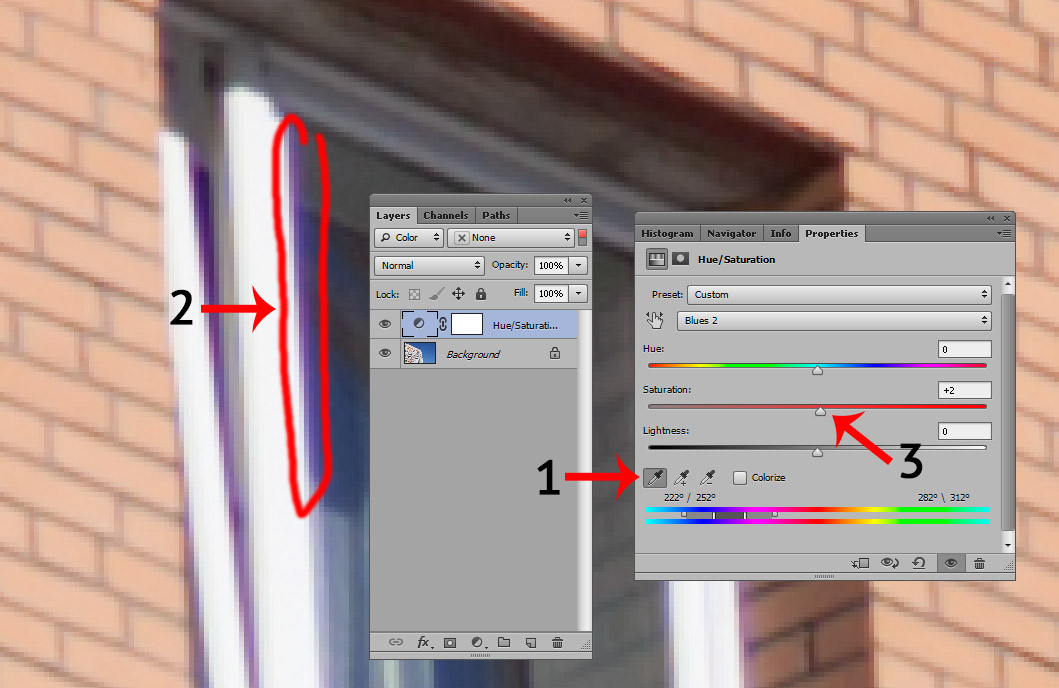Image resolution: width=1059 pixels, height=688 pixels.
Task: Open the Preset Custom dropdown
Action: 840,294
